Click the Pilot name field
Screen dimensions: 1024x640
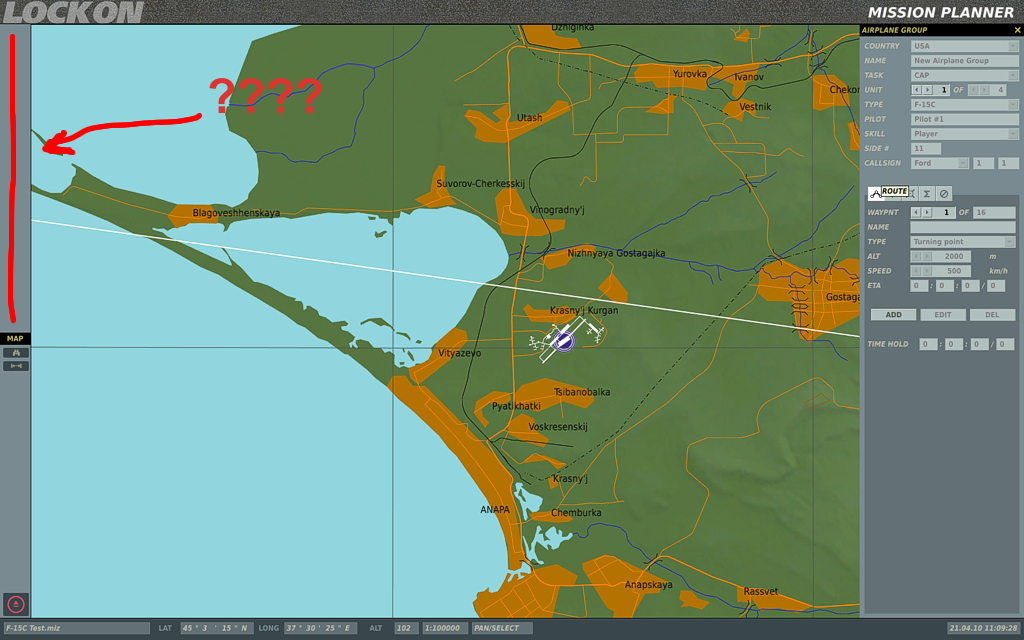(965, 120)
